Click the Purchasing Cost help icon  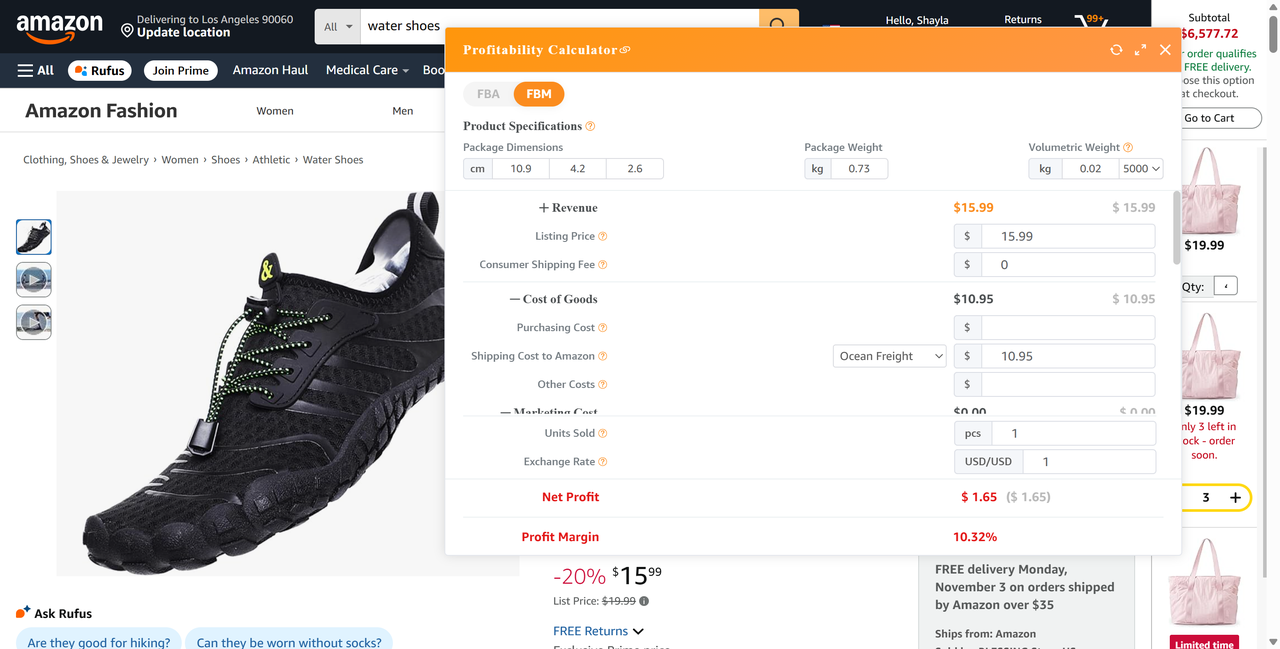pos(603,328)
